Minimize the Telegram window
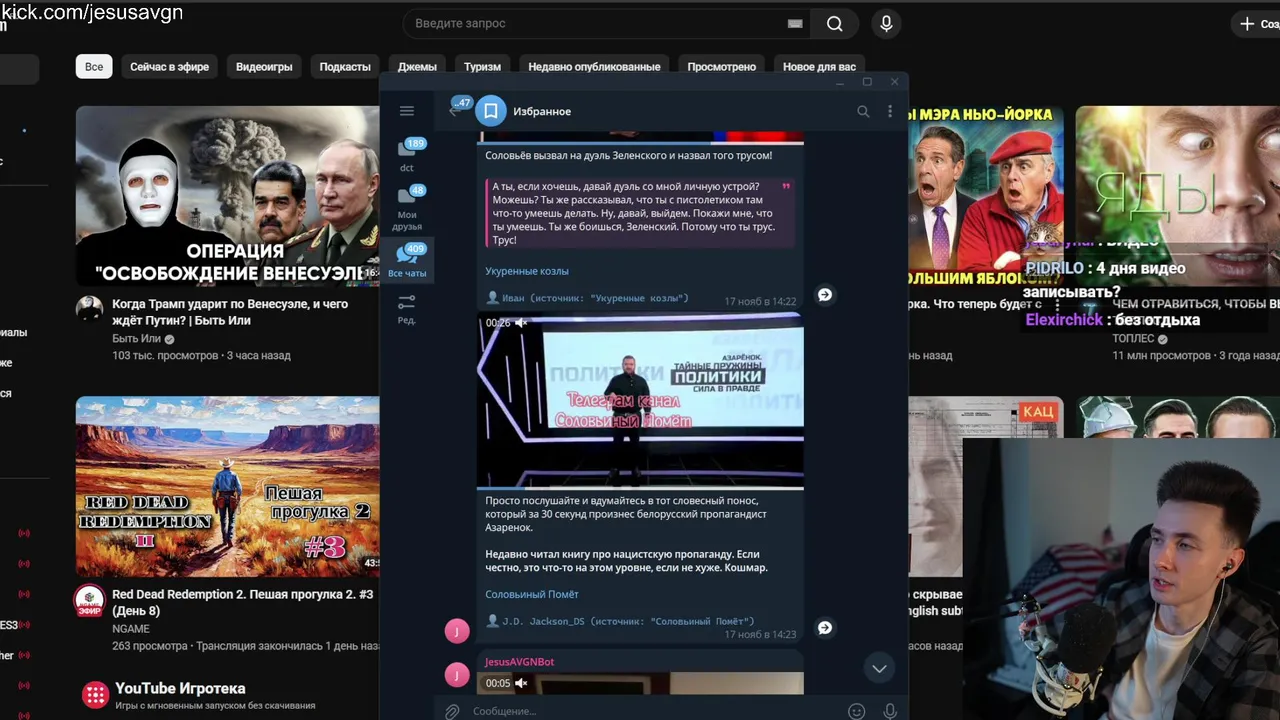 841,82
